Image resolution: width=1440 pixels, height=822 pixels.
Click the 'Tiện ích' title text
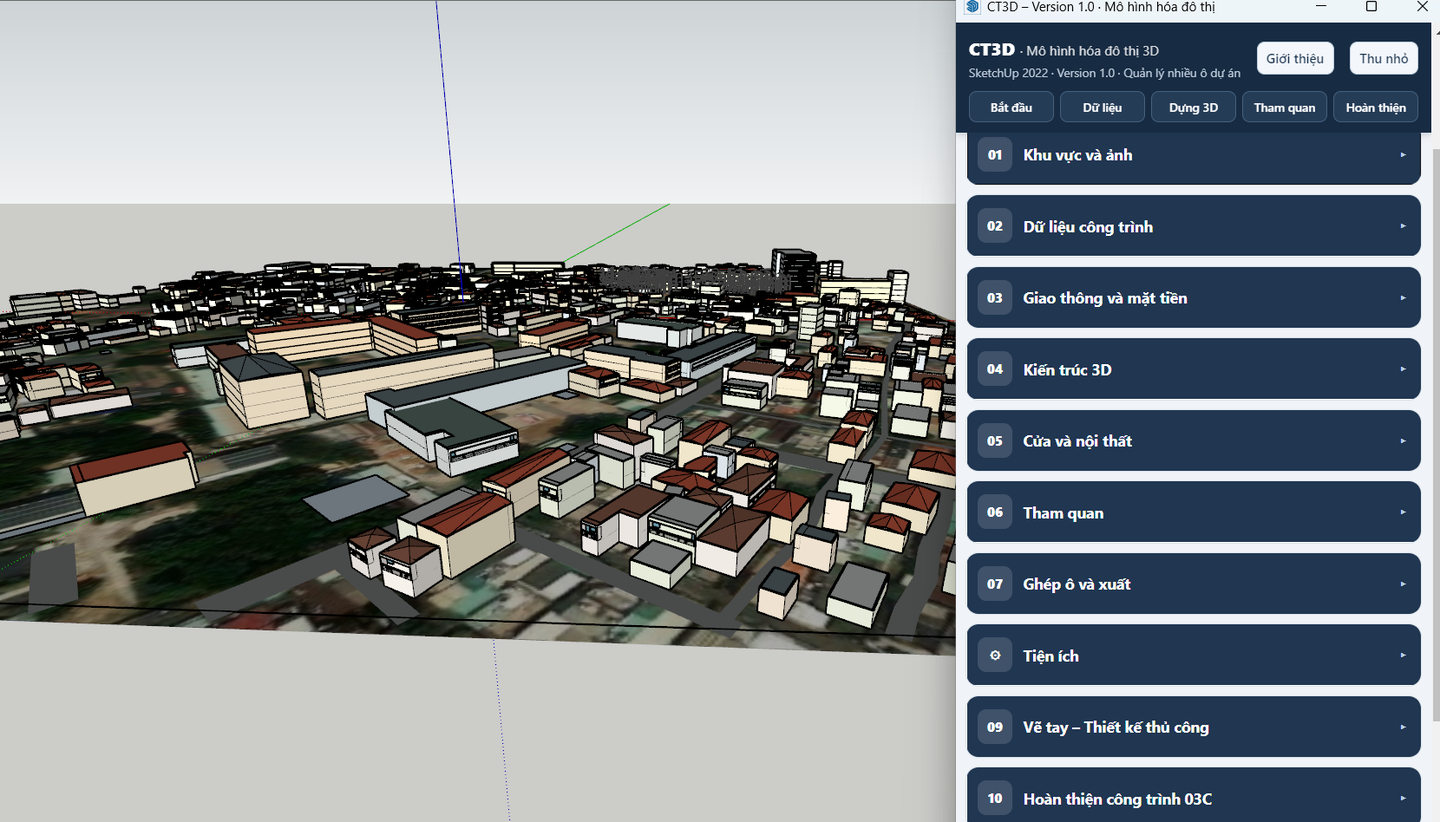pyautogui.click(x=1051, y=656)
